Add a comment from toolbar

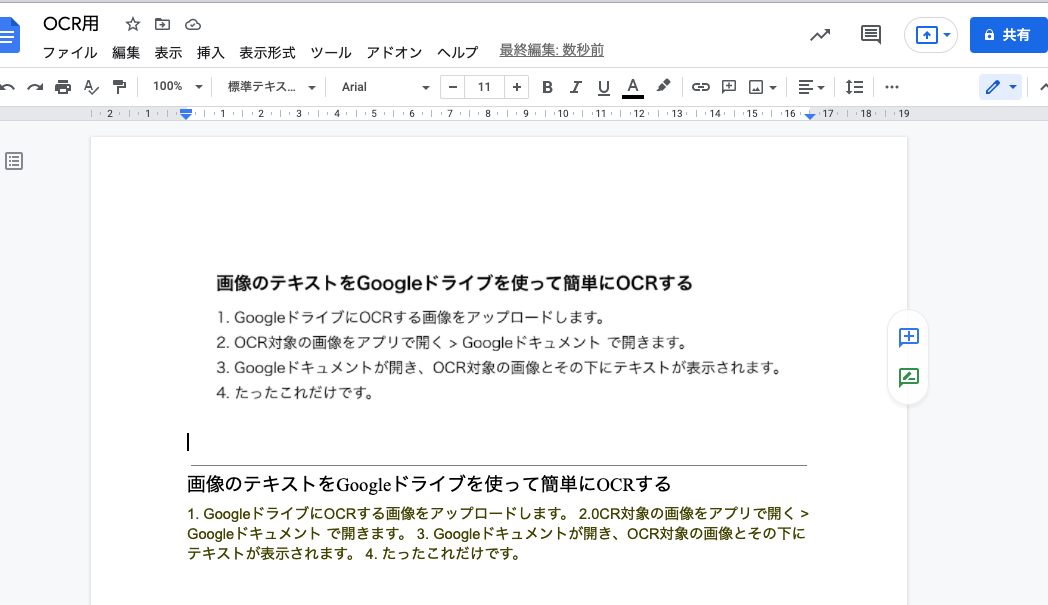729,87
